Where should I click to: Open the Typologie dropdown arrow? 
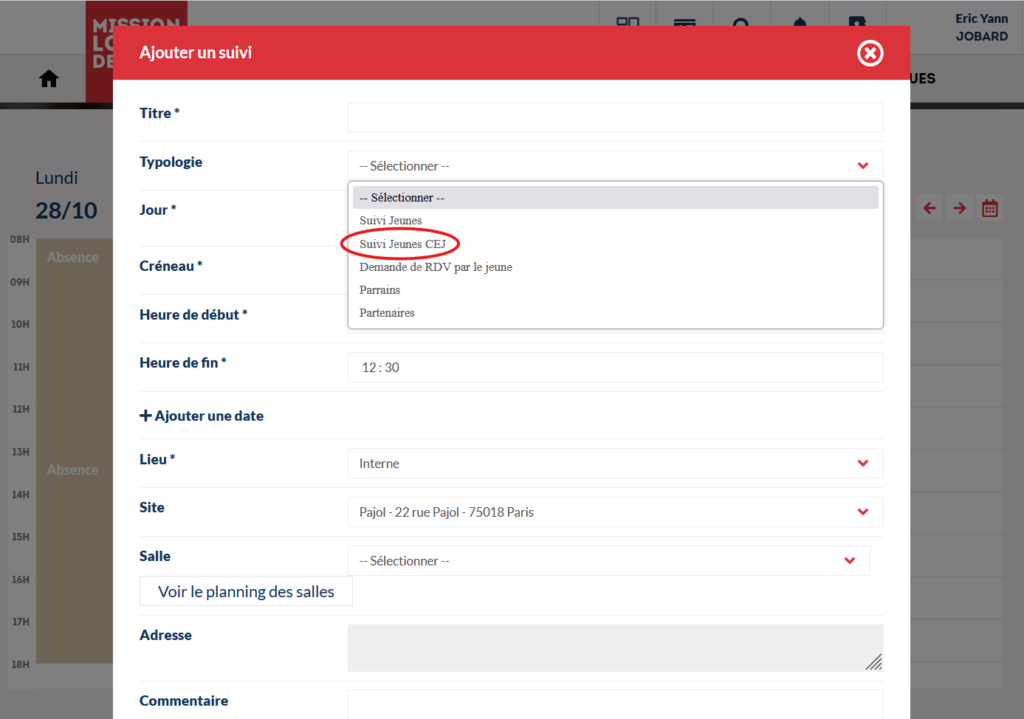(863, 166)
